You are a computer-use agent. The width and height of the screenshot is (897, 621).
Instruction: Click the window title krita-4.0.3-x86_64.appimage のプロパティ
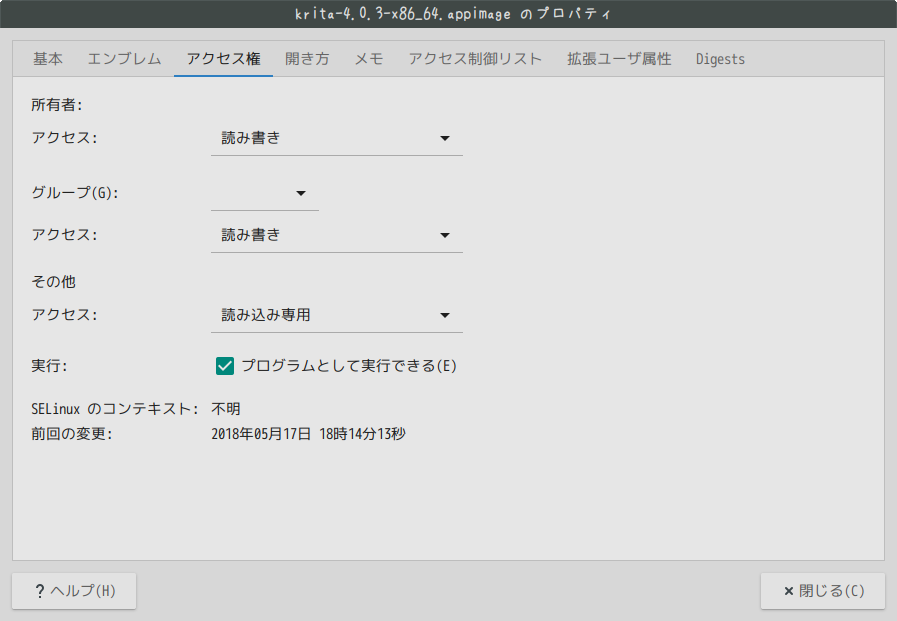453,14
